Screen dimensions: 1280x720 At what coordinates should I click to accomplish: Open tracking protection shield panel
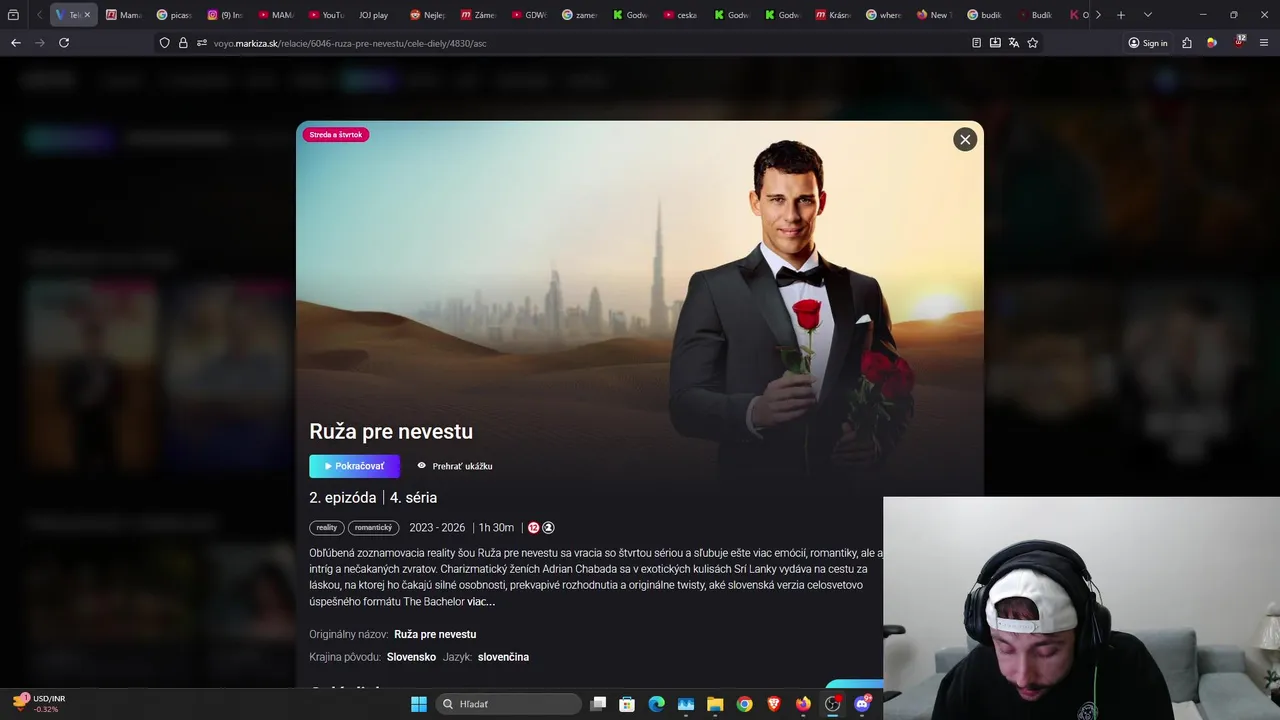165,43
